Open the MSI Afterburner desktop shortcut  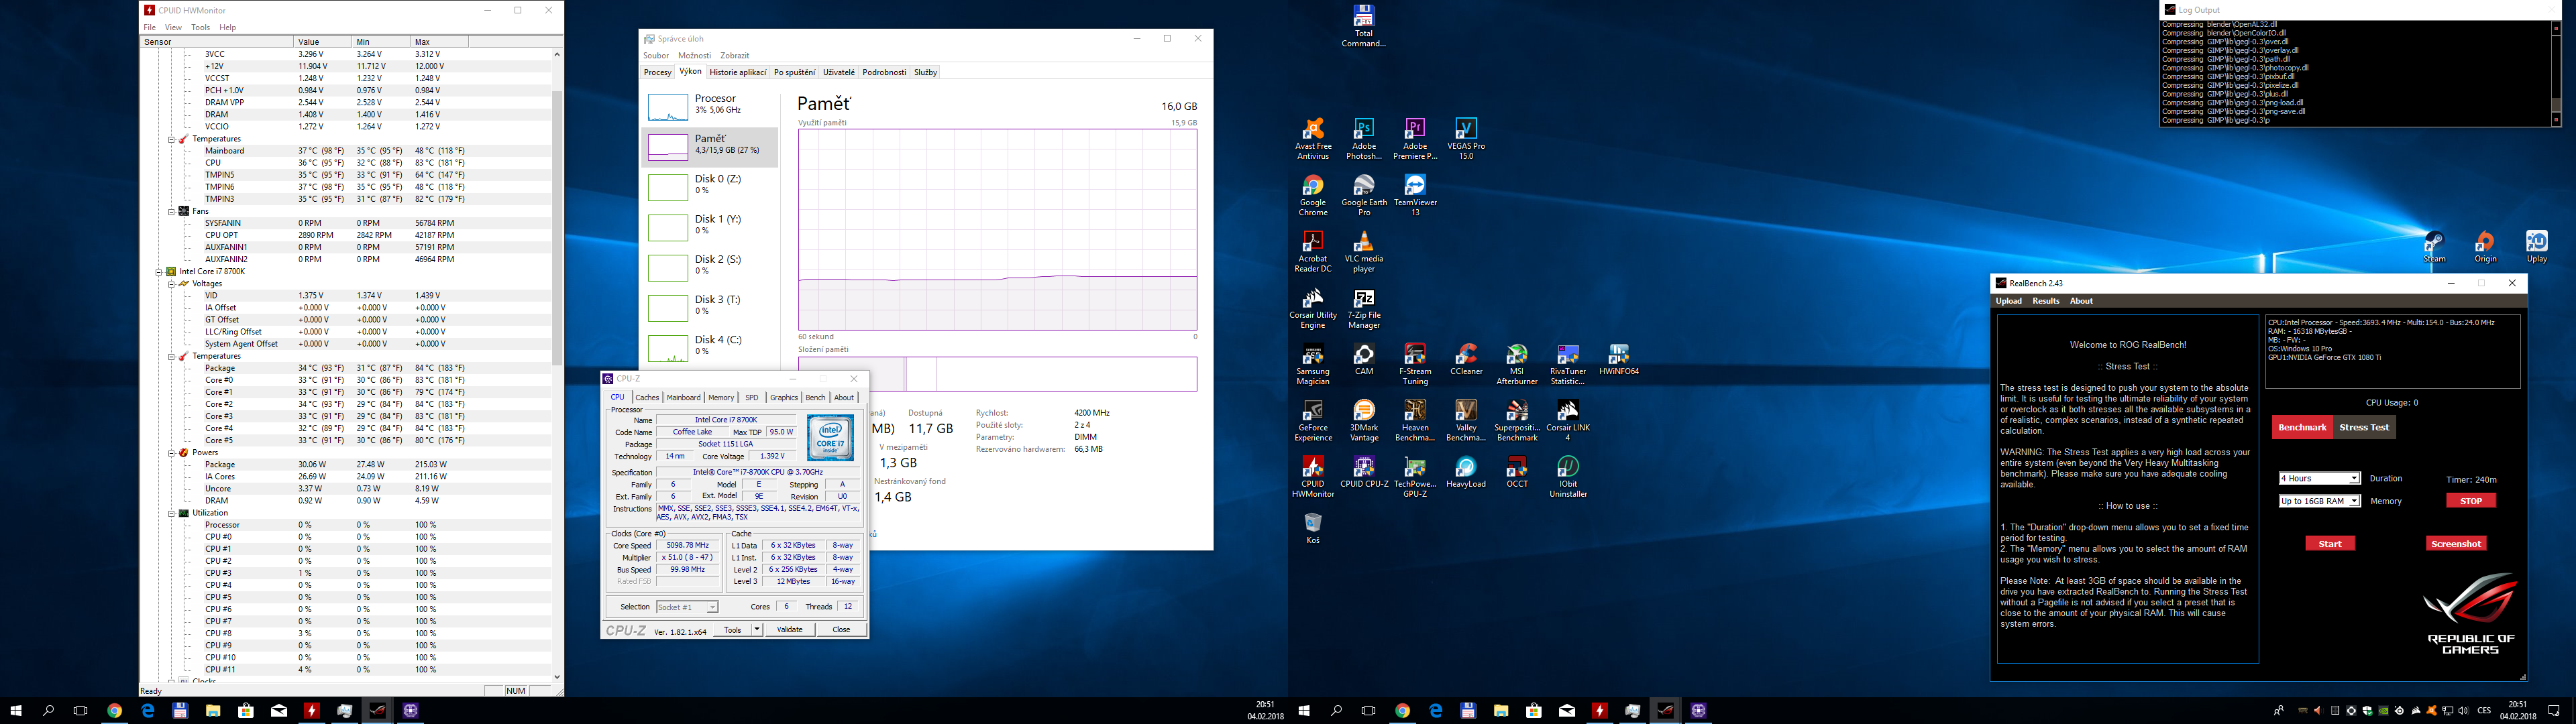tap(1516, 357)
